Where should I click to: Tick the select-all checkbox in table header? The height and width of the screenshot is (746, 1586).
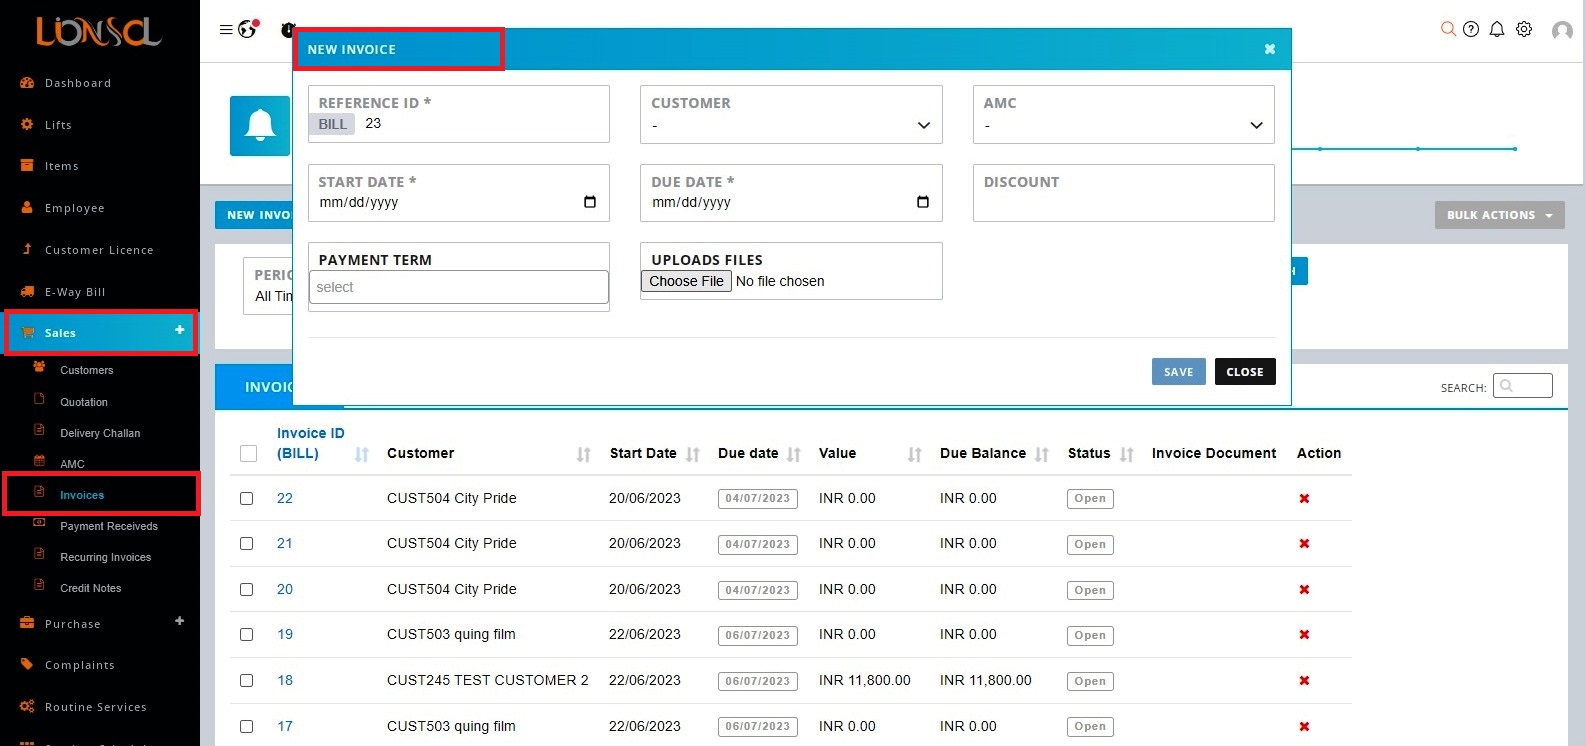click(x=248, y=454)
